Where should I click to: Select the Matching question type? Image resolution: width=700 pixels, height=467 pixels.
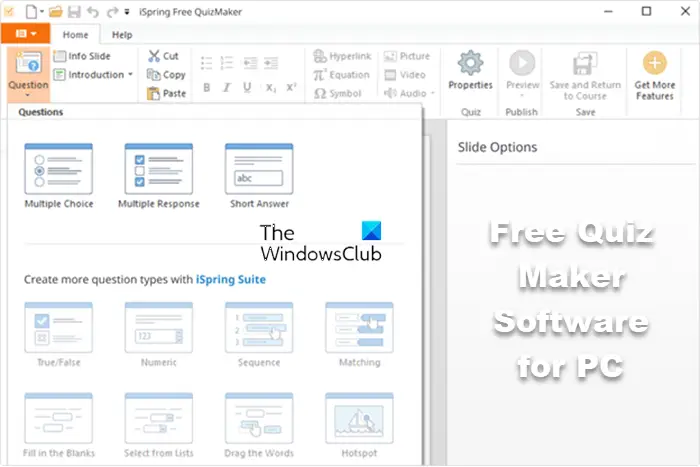click(359, 335)
